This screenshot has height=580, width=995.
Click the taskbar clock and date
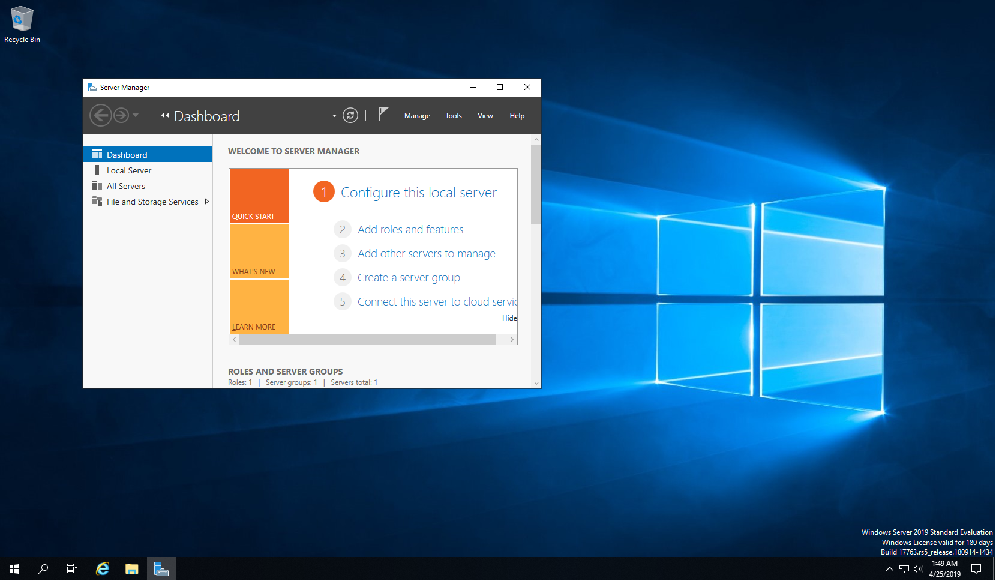pos(945,569)
